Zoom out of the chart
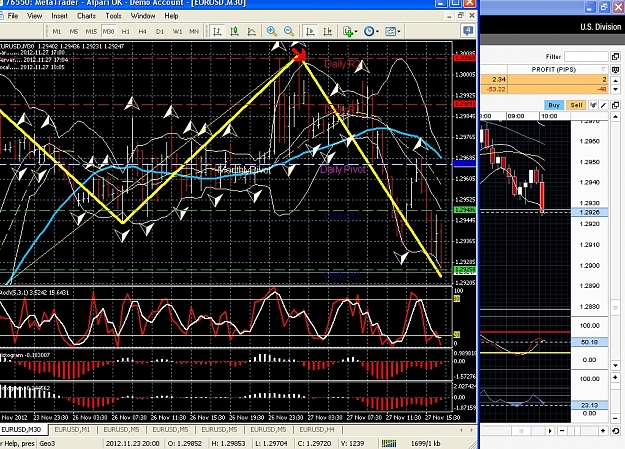 (x=289, y=31)
